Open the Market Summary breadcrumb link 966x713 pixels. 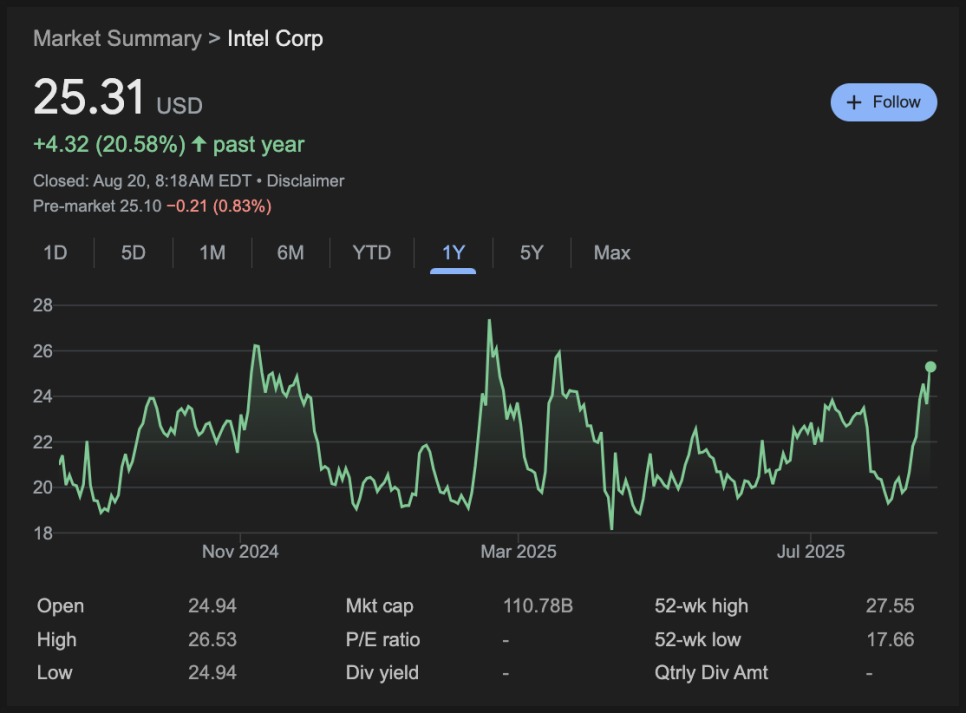click(117, 38)
